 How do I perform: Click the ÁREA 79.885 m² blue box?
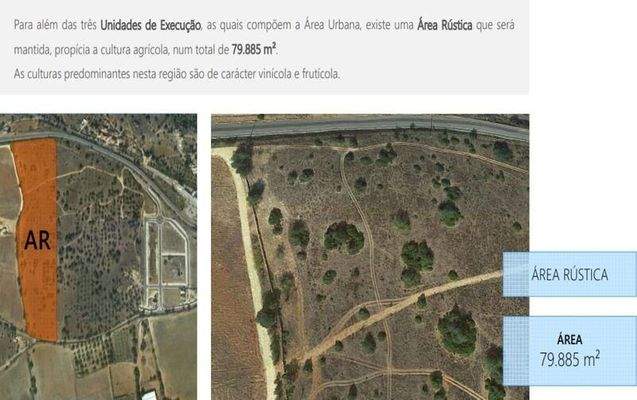point(570,351)
